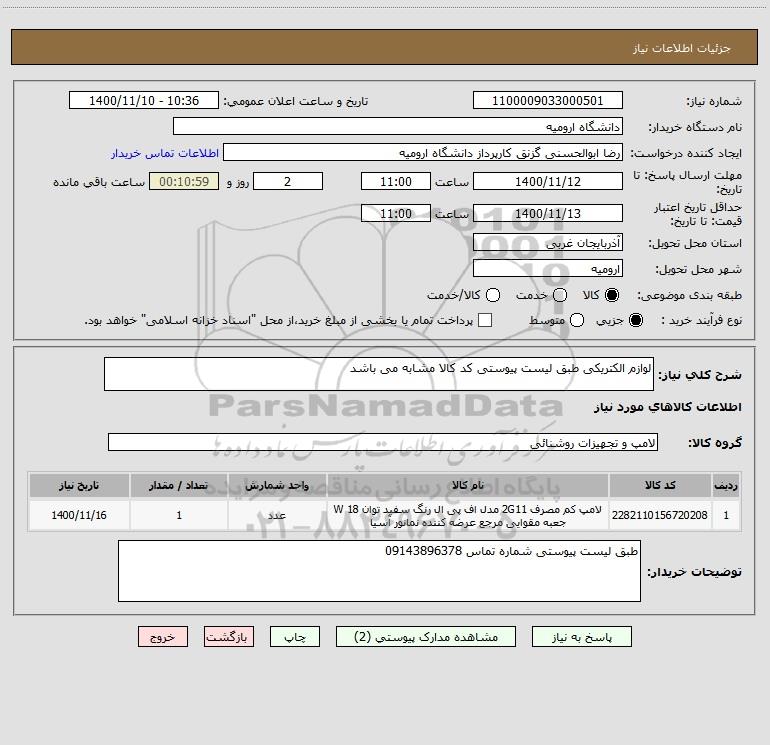Click unit cell عدد
The height and width of the screenshot is (745, 770).
coord(277,515)
